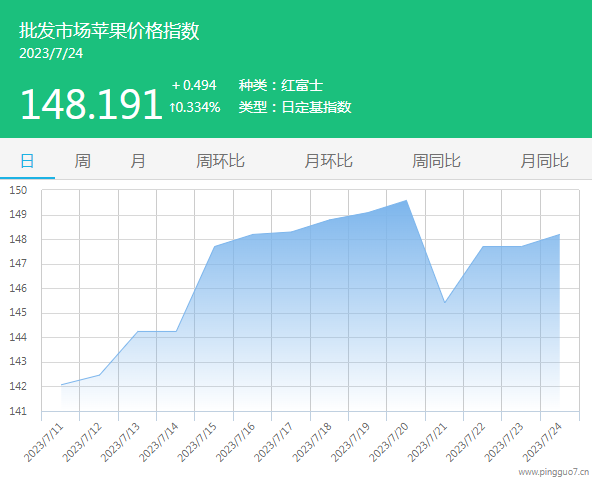The height and width of the screenshot is (484, 592).
Task: Click the up arrow beside 0.334%
Action: pyautogui.click(x=172, y=108)
